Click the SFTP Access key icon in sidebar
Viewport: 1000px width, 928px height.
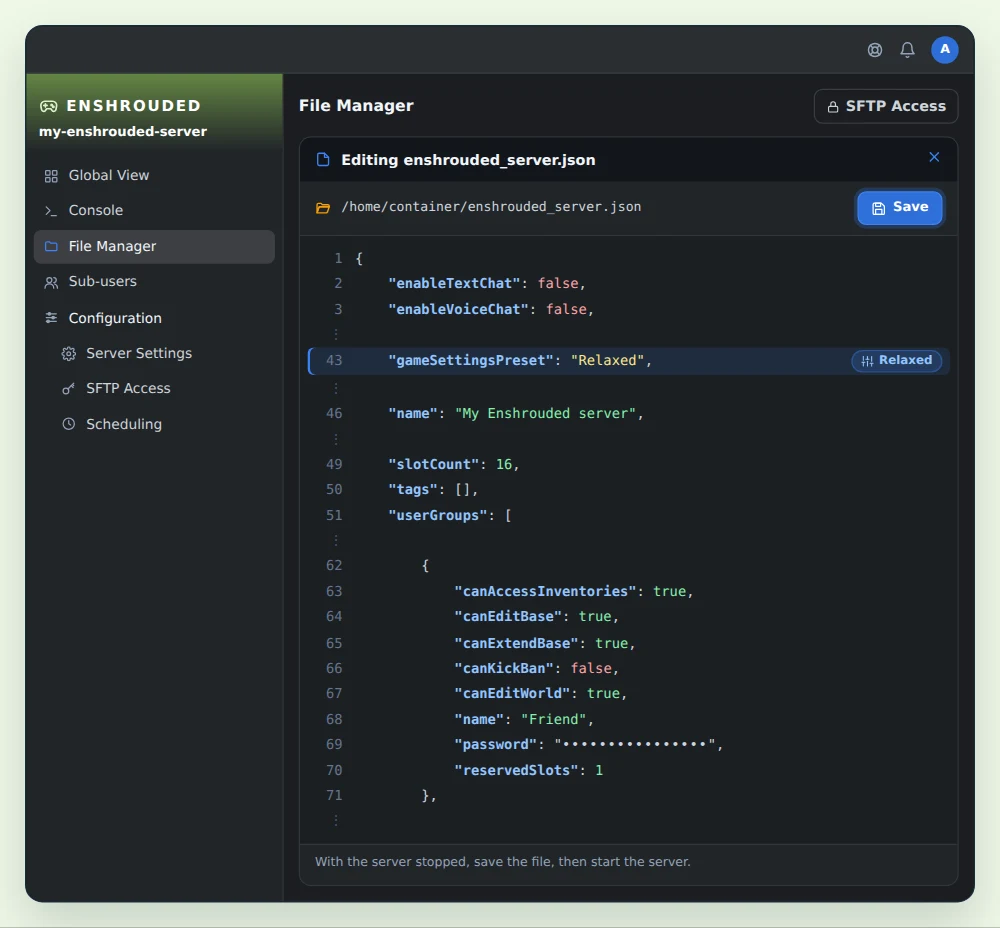pyautogui.click(x=69, y=388)
